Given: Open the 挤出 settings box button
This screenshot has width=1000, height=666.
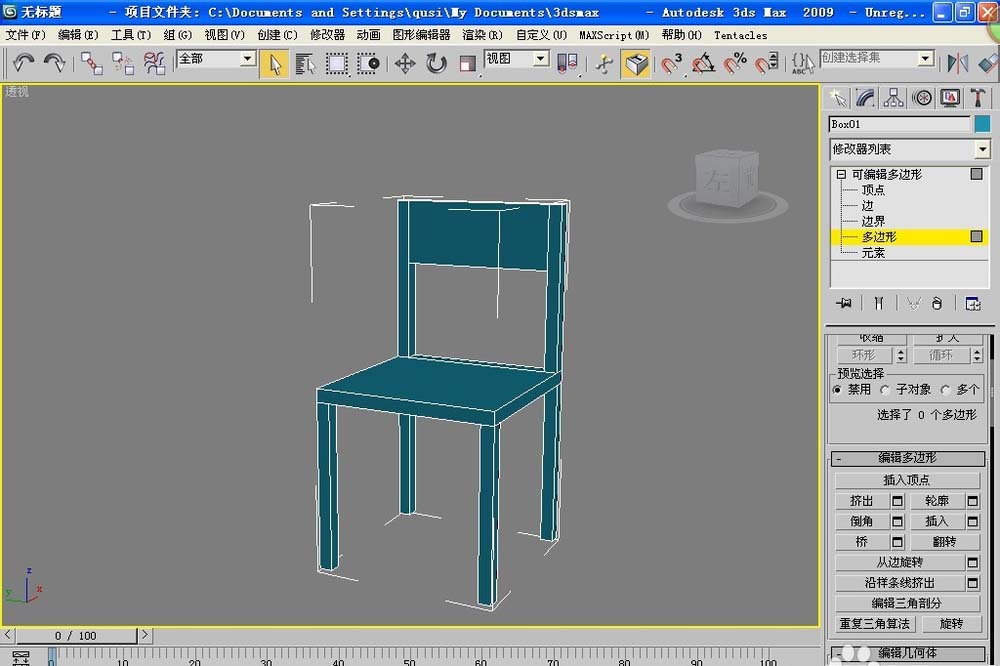Looking at the screenshot, I should [897, 501].
